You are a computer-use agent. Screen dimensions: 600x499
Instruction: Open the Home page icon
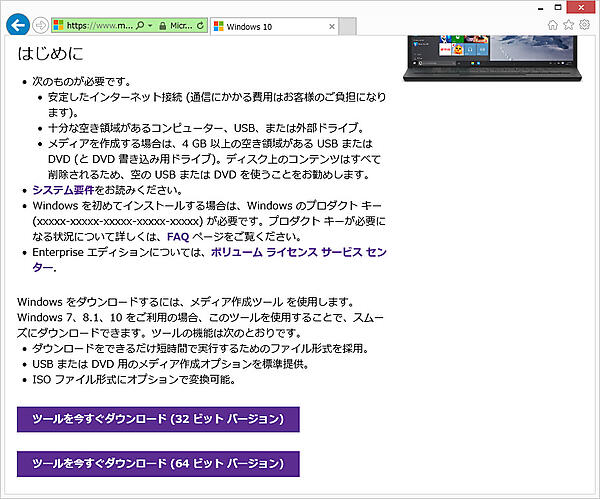pos(553,25)
